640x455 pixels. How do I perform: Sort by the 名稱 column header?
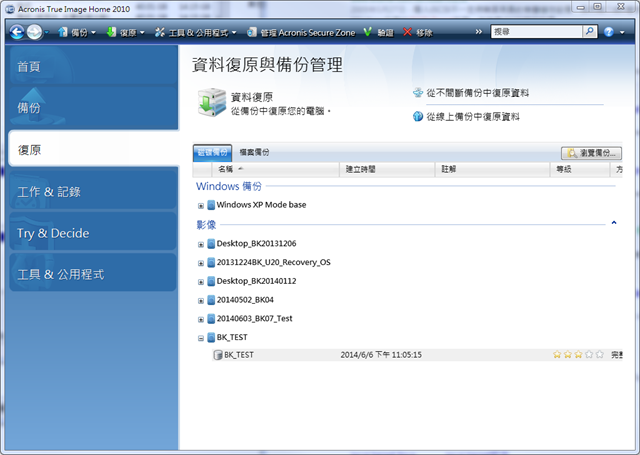click(276, 169)
